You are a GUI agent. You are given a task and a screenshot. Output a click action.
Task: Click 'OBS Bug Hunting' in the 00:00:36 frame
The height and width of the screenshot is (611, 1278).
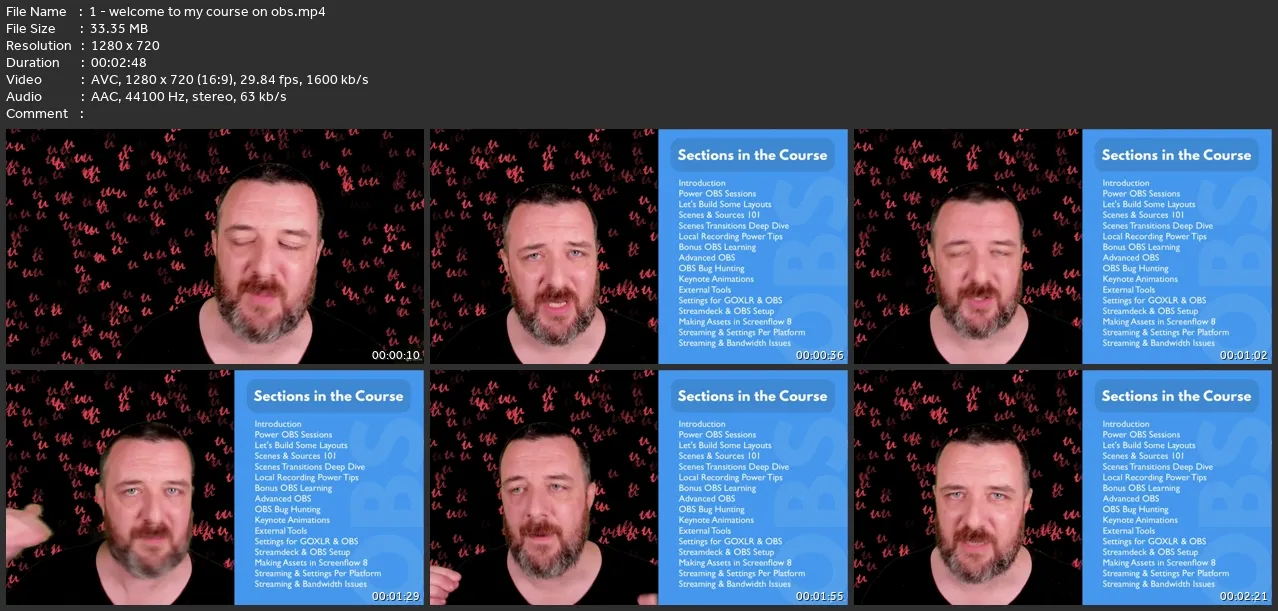tap(711, 268)
